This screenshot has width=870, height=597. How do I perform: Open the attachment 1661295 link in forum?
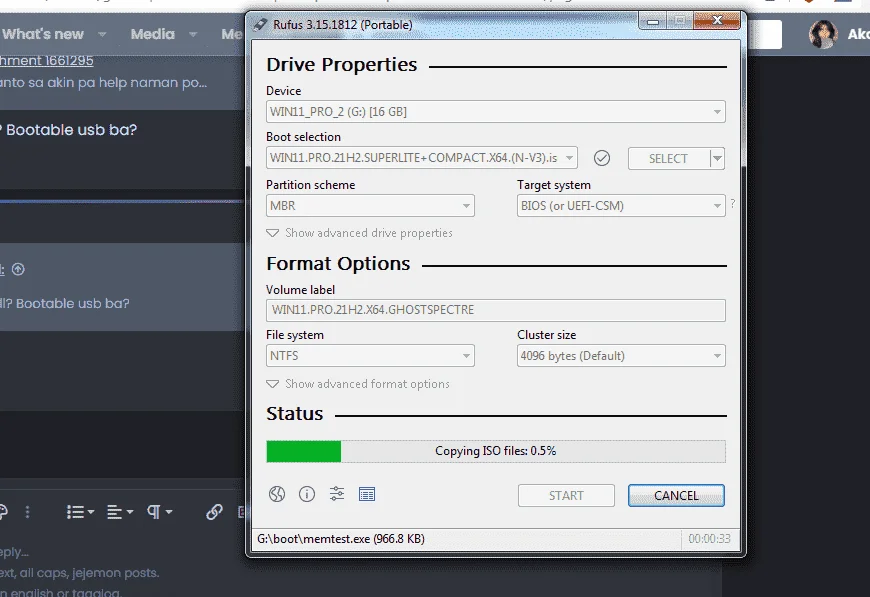click(x=47, y=60)
